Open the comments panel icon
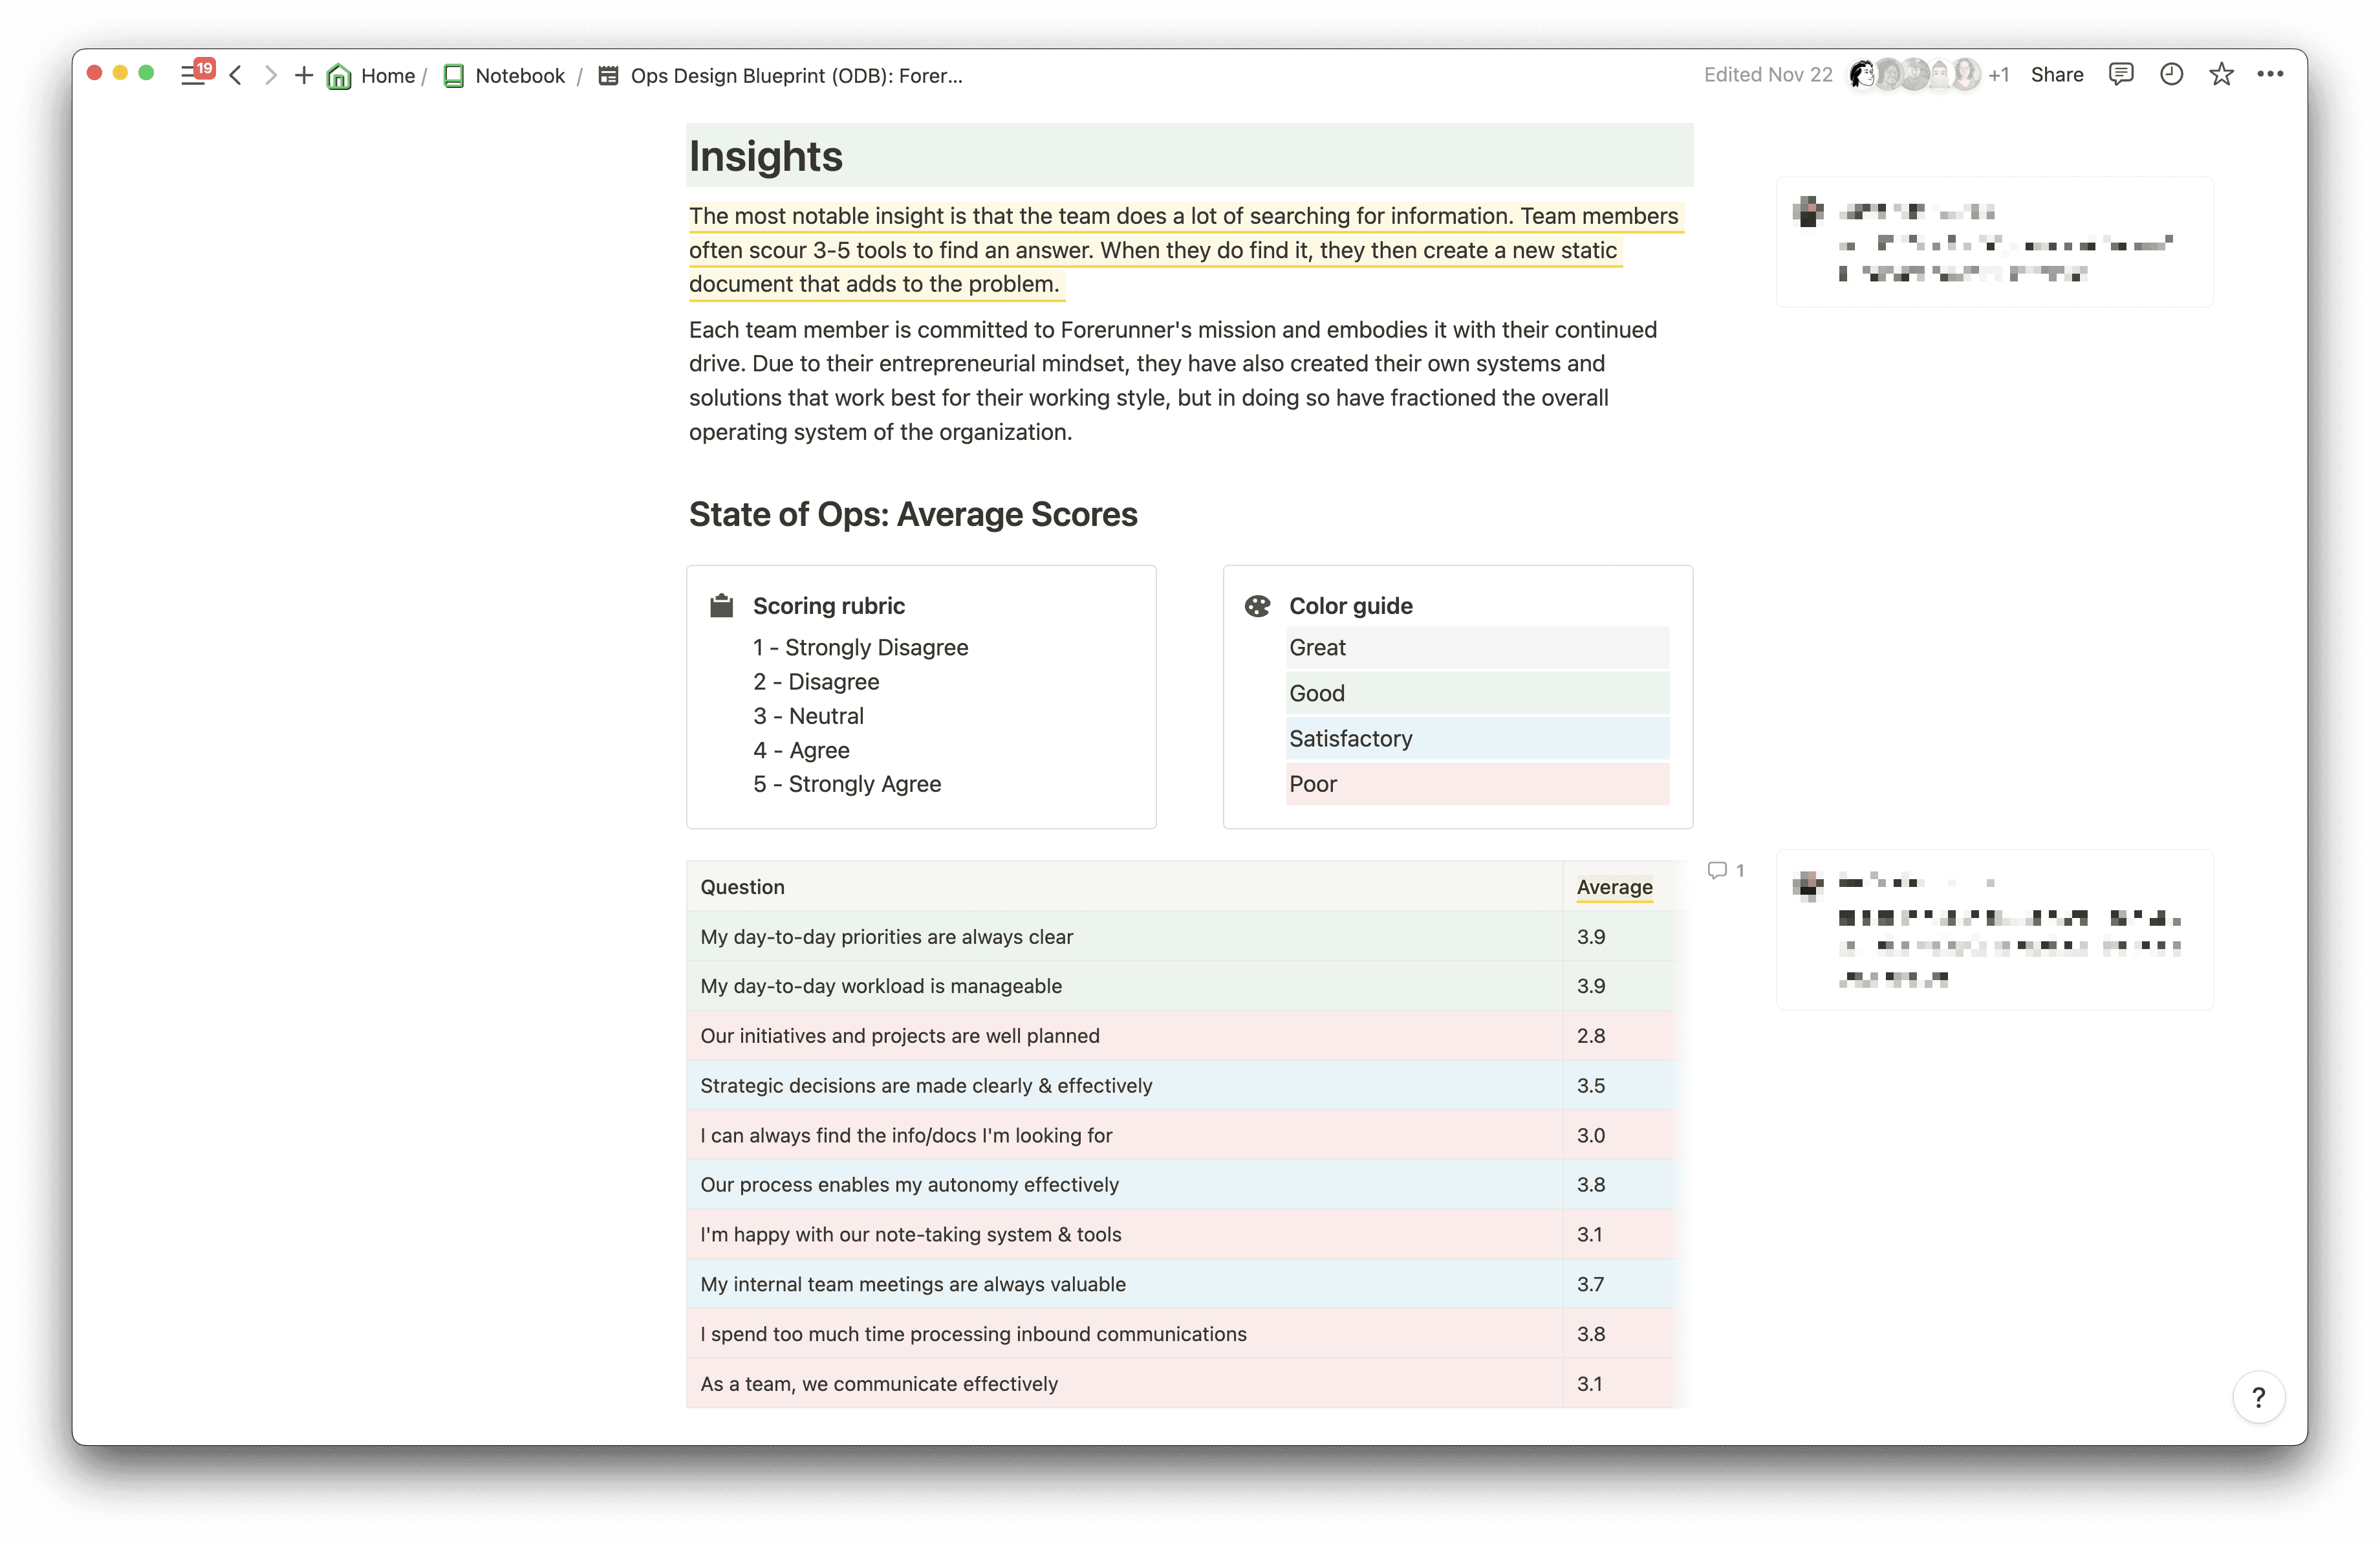2380x1541 pixels. pos(2120,75)
